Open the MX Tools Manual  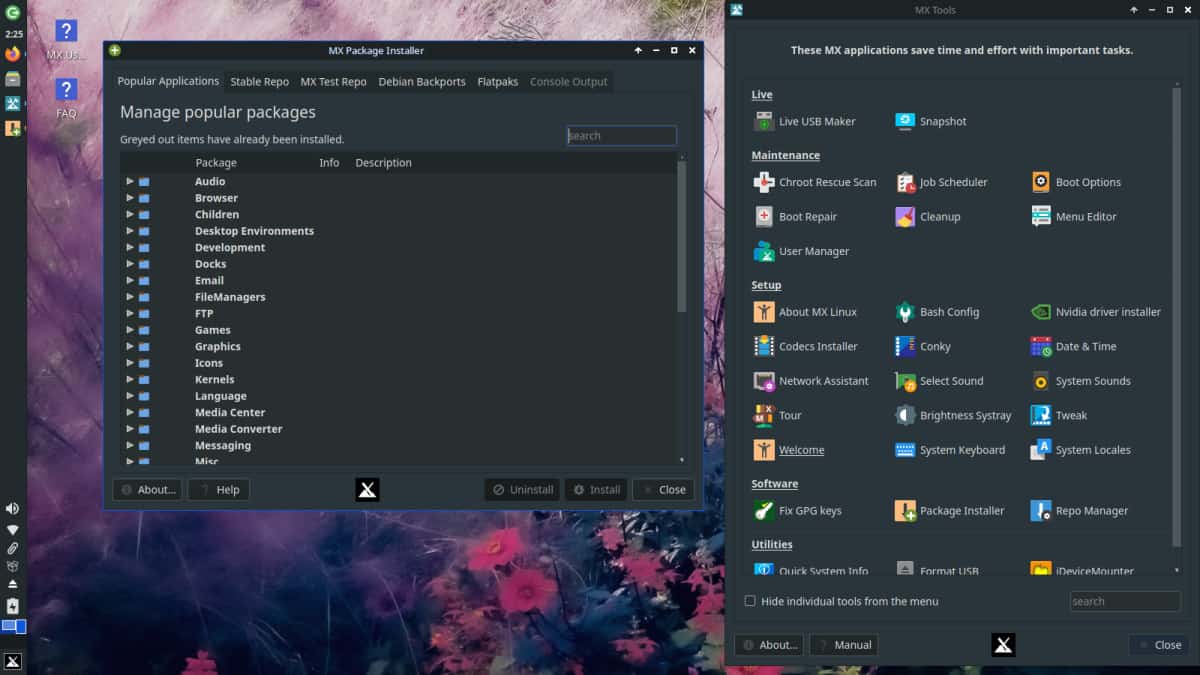coord(843,644)
